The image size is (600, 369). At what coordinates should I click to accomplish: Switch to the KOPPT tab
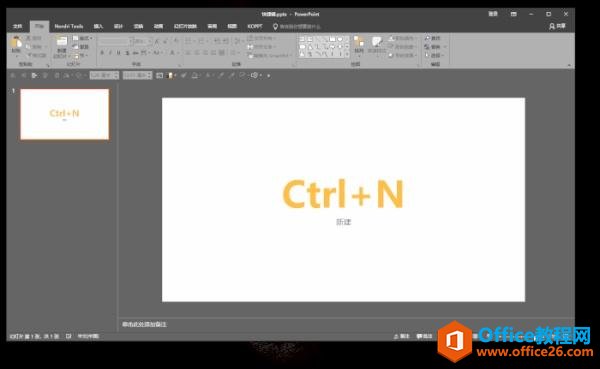(254, 26)
